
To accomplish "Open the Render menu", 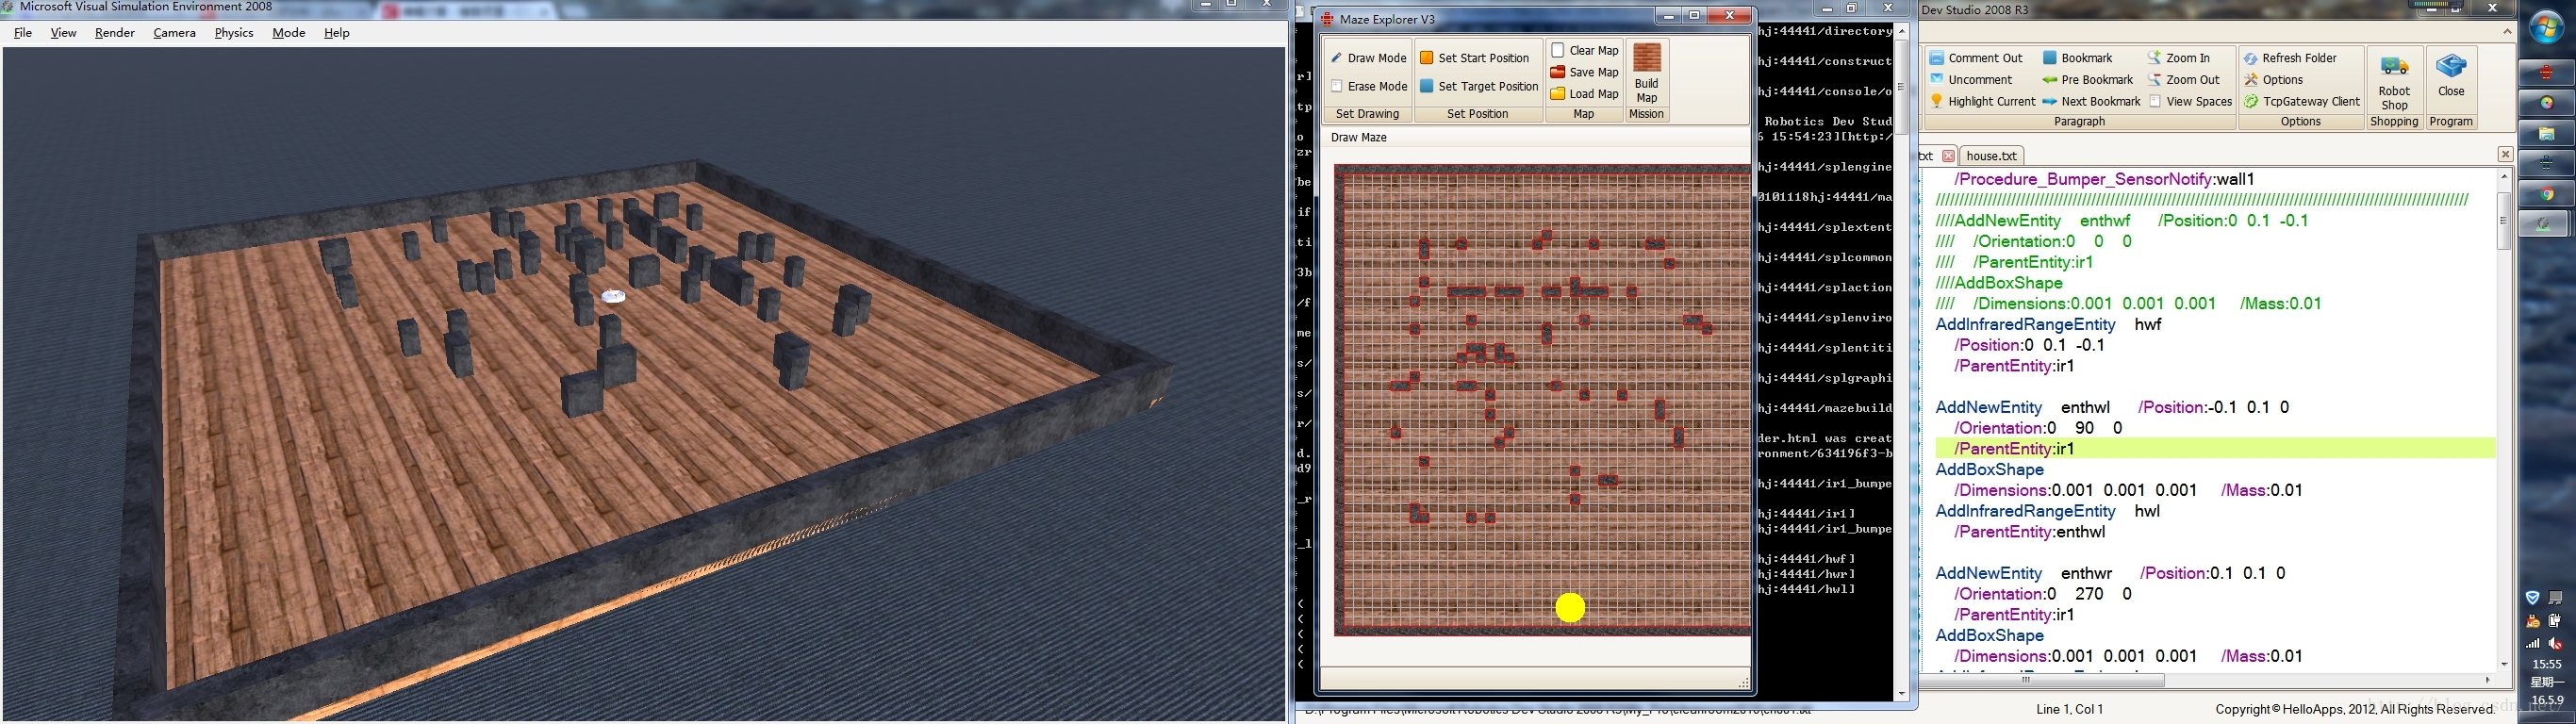I will 115,33.
